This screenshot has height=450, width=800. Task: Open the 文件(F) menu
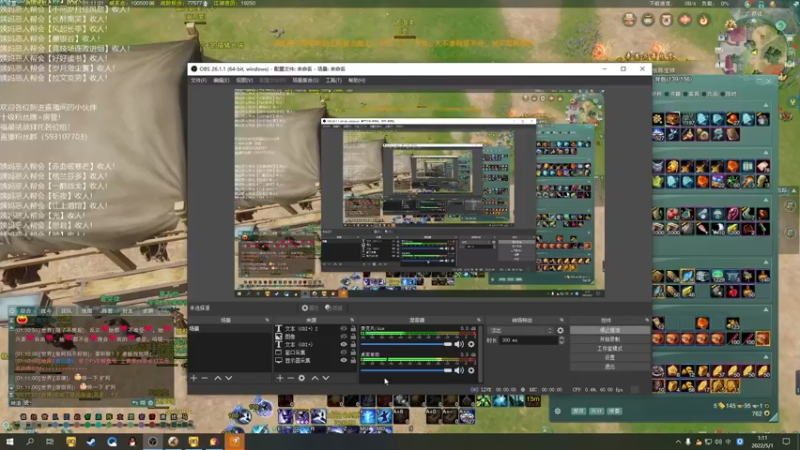198,81
